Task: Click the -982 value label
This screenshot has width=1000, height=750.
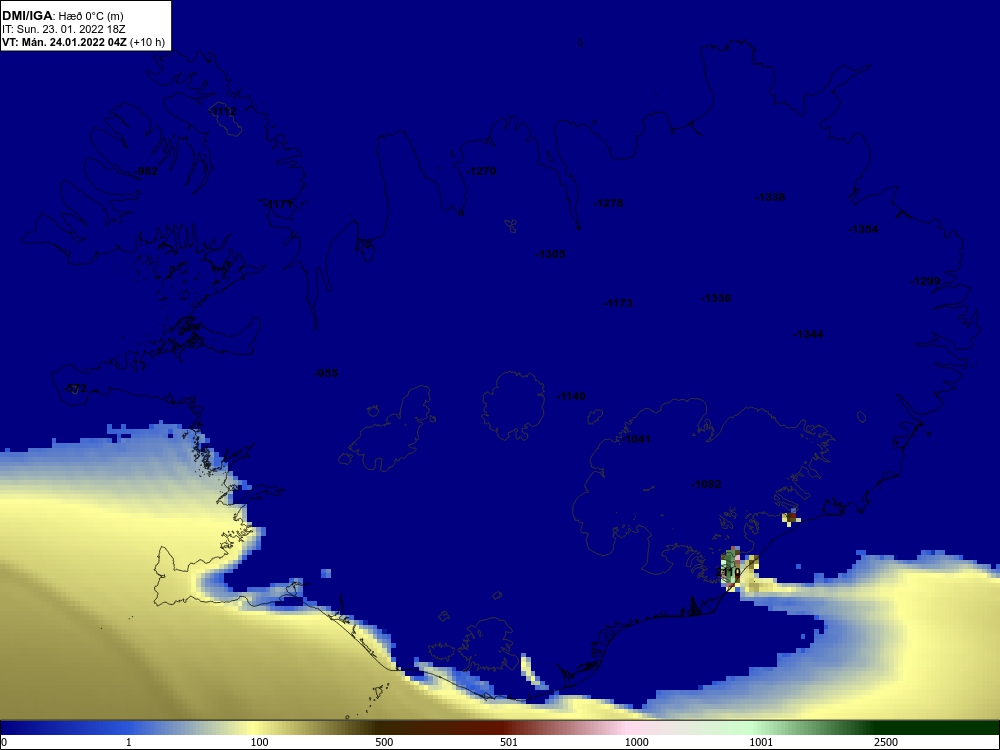Action: point(146,171)
